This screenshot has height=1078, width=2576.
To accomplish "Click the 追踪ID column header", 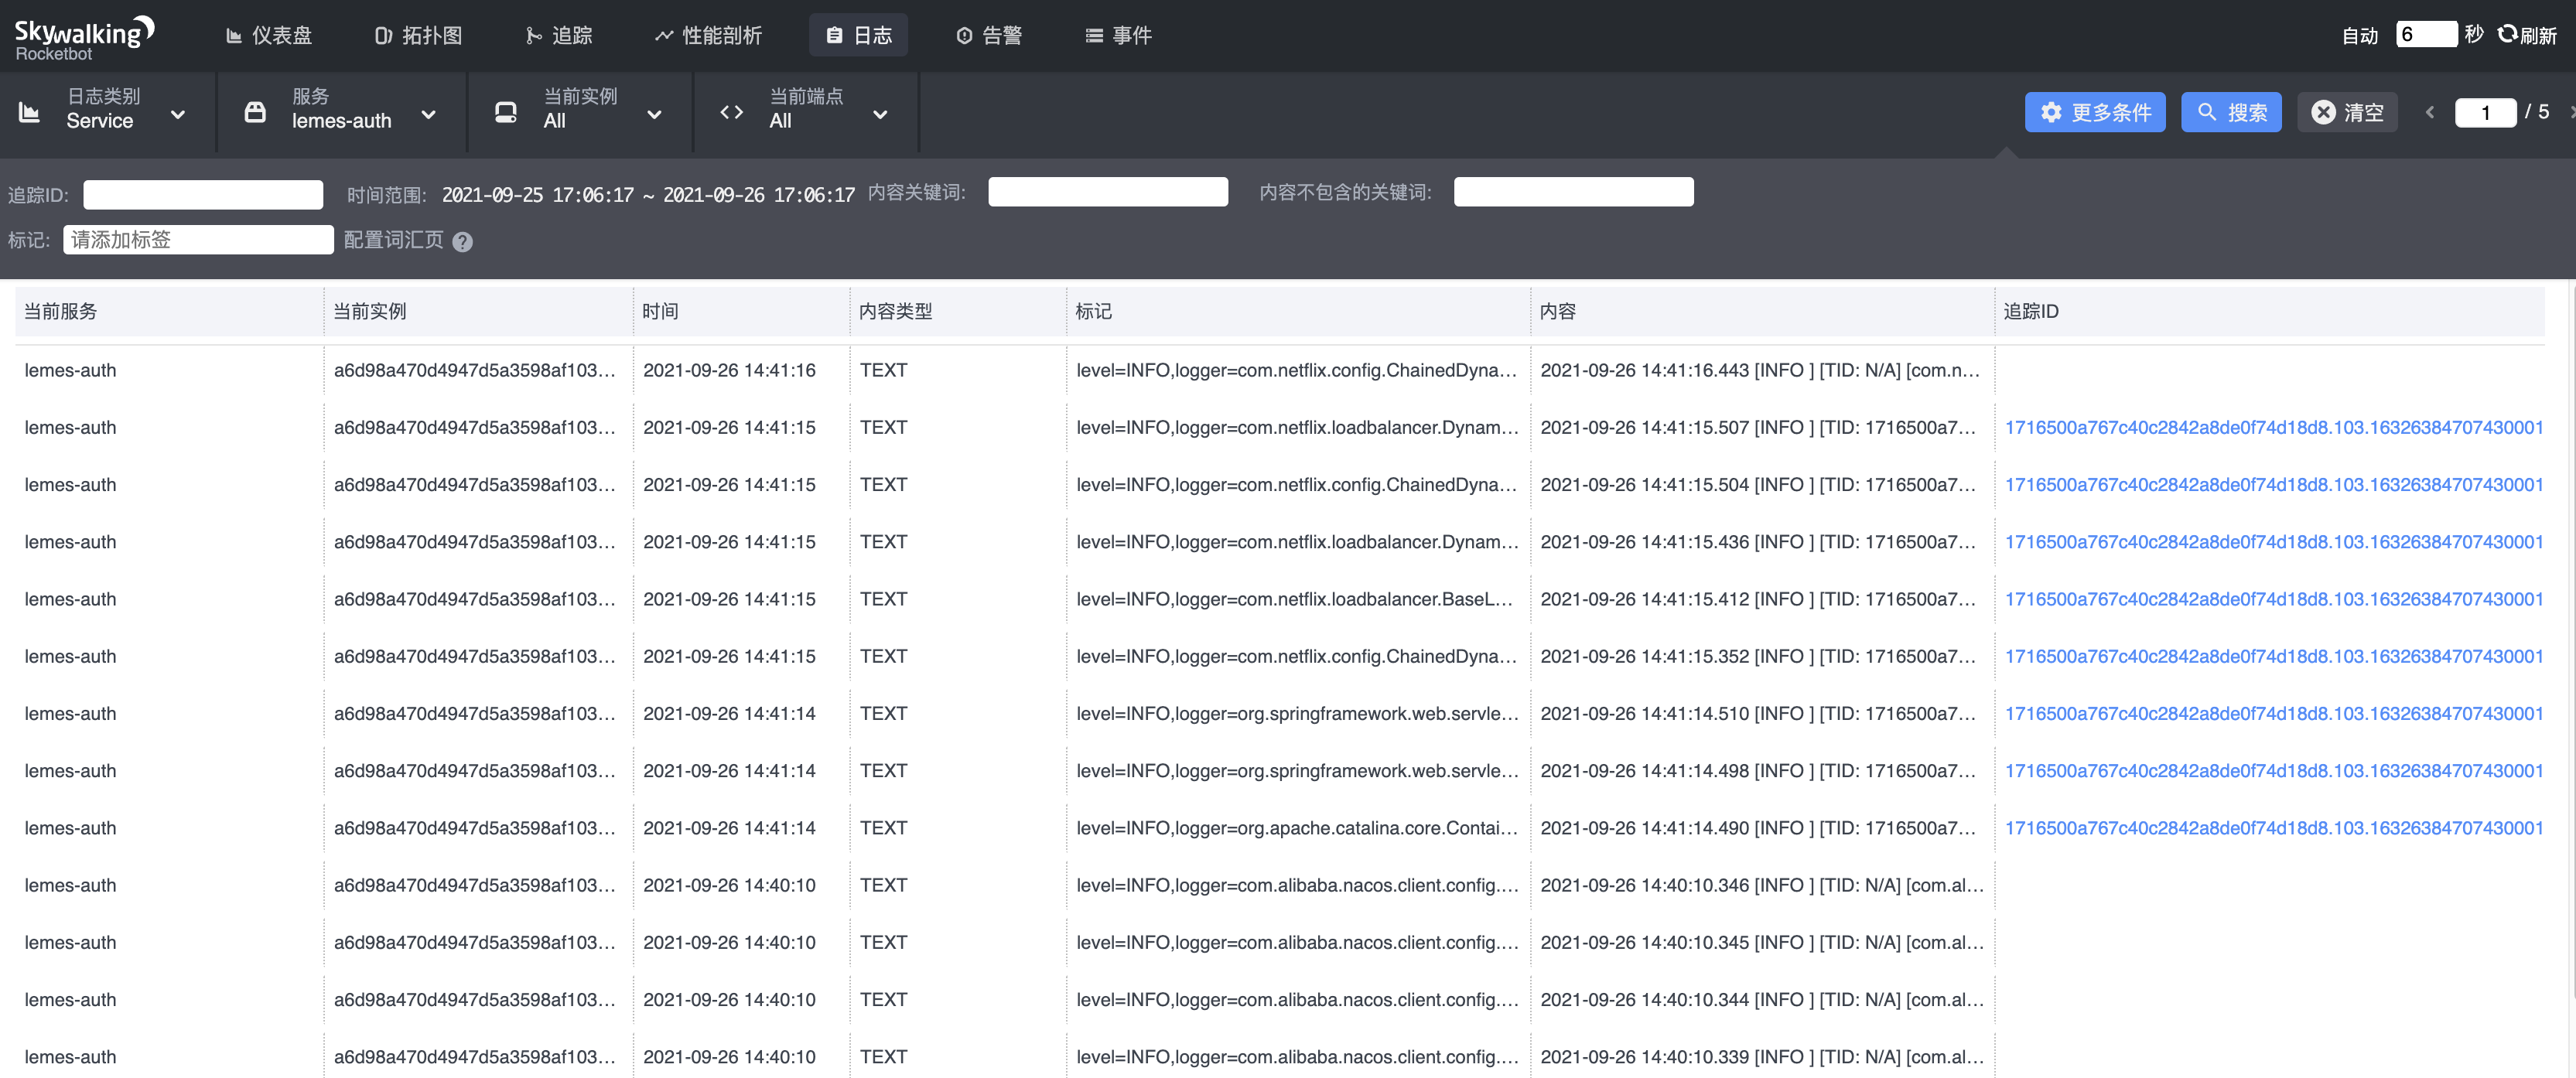I will (2269, 311).
